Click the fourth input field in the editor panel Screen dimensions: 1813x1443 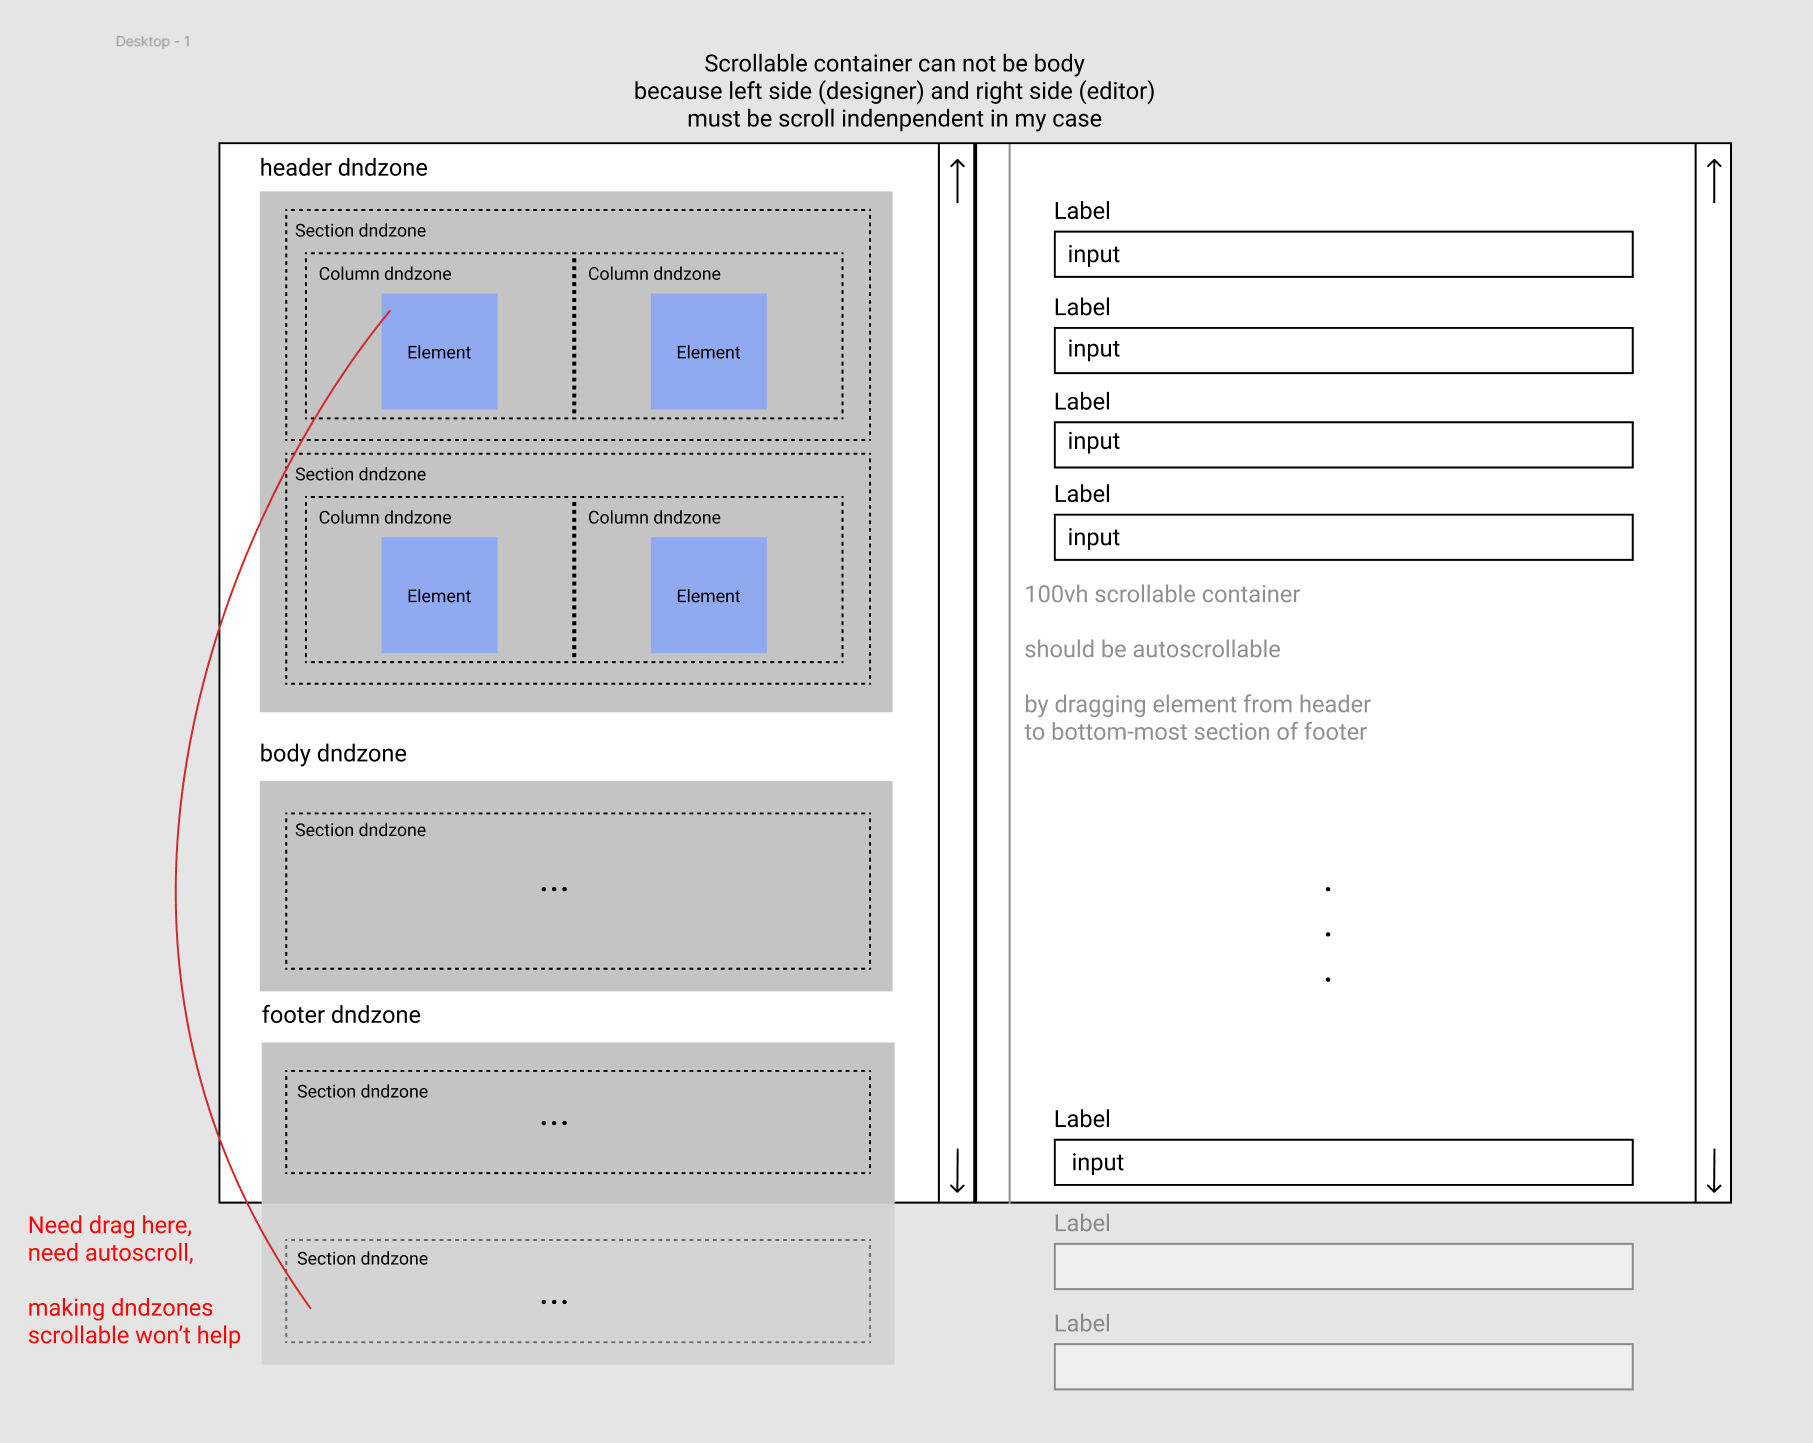click(x=1343, y=537)
